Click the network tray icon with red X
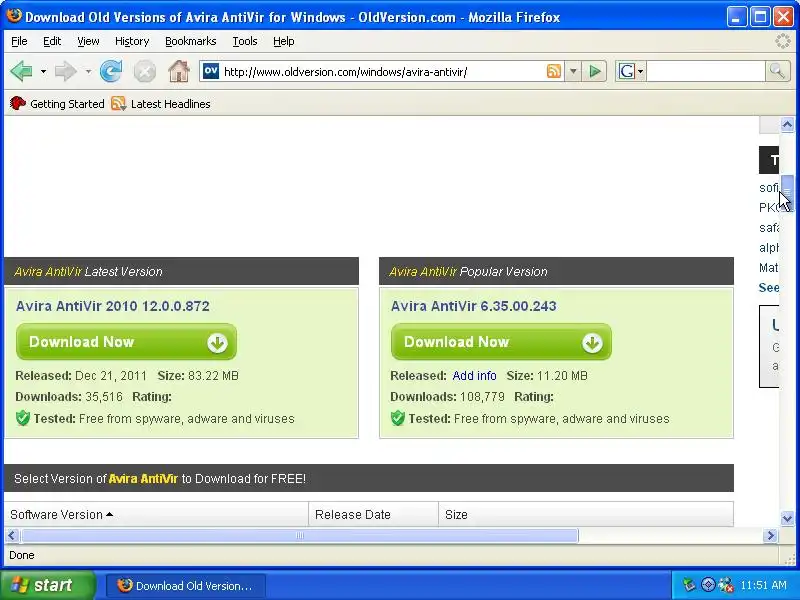 726,585
